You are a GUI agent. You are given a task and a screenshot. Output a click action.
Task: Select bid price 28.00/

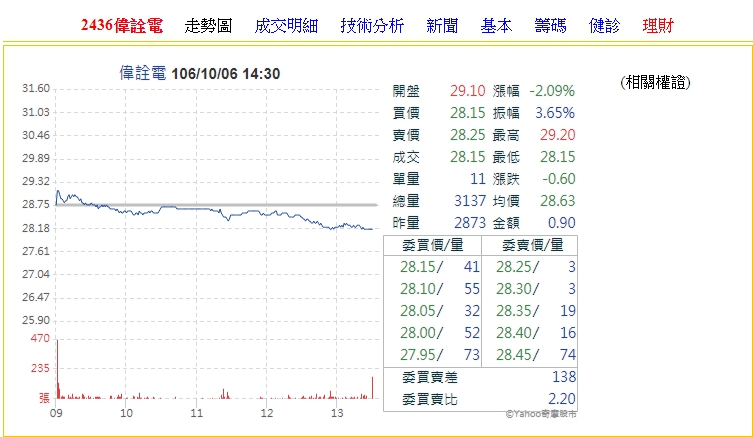pyautogui.click(x=422, y=333)
